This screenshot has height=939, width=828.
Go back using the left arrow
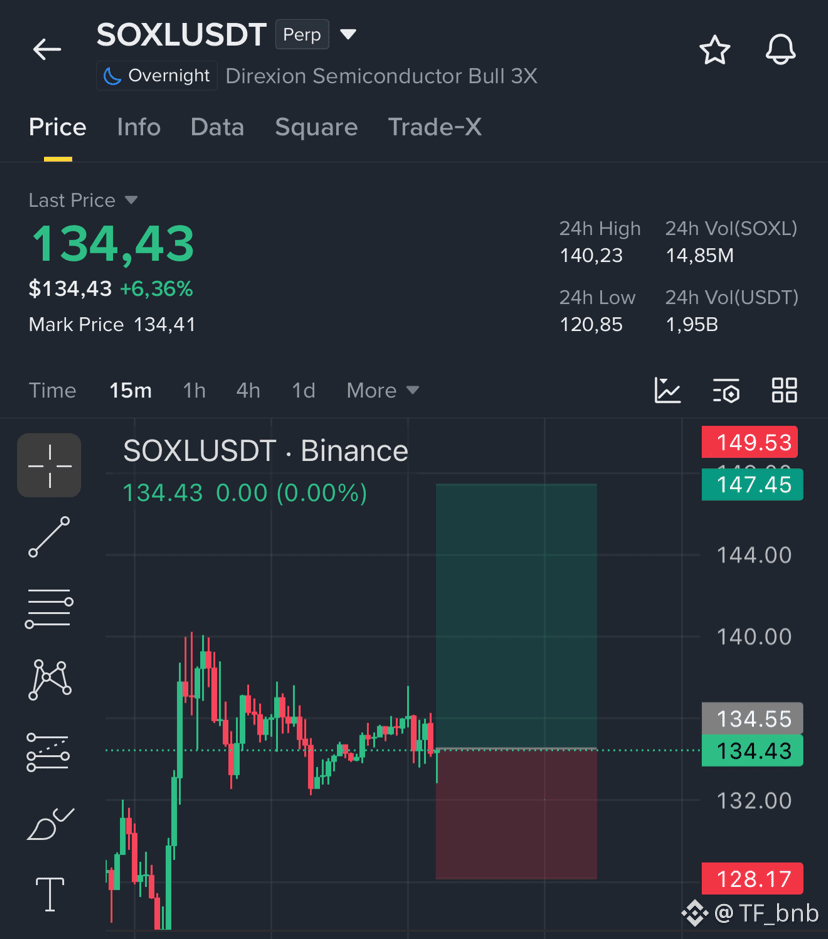click(x=47, y=49)
